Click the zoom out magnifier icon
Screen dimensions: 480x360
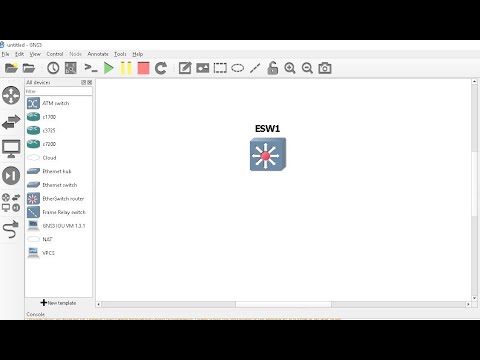click(307, 68)
